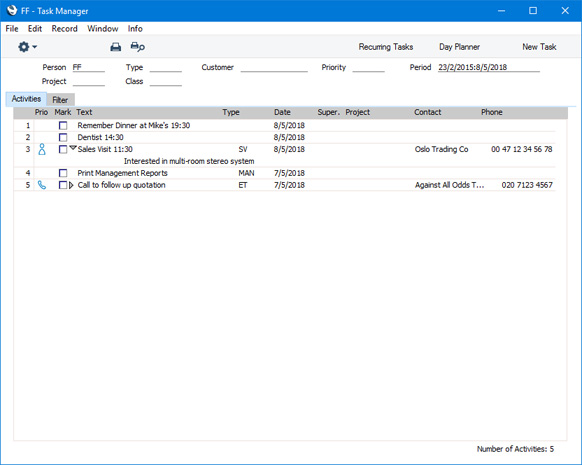Screen dimensions: 582x465
Task: Minimize the Task Manager window
Action: (x=501, y=11)
